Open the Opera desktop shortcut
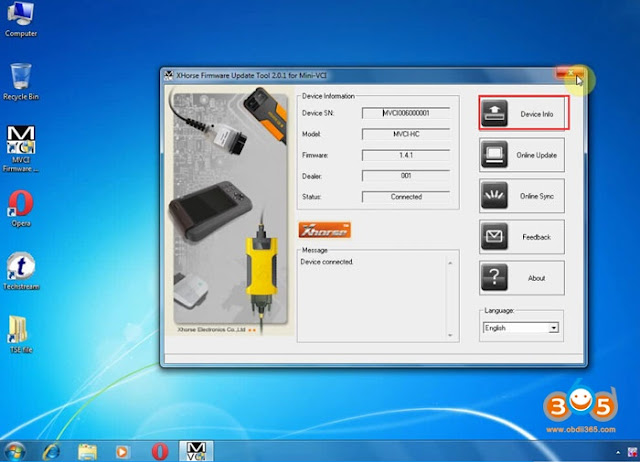The image size is (640, 462). click(21, 208)
